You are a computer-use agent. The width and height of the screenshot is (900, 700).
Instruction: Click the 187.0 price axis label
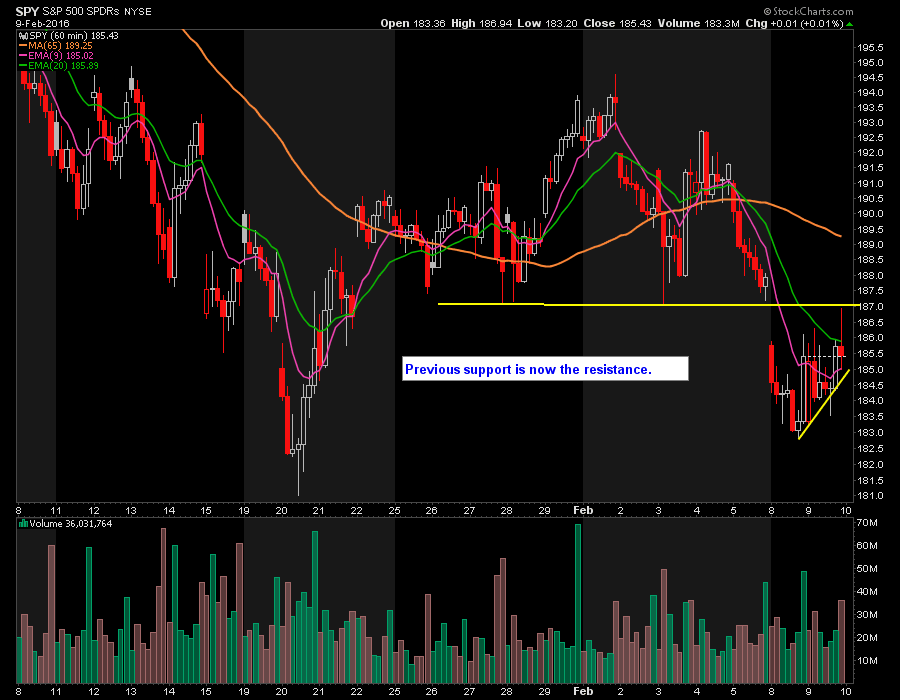click(x=871, y=307)
